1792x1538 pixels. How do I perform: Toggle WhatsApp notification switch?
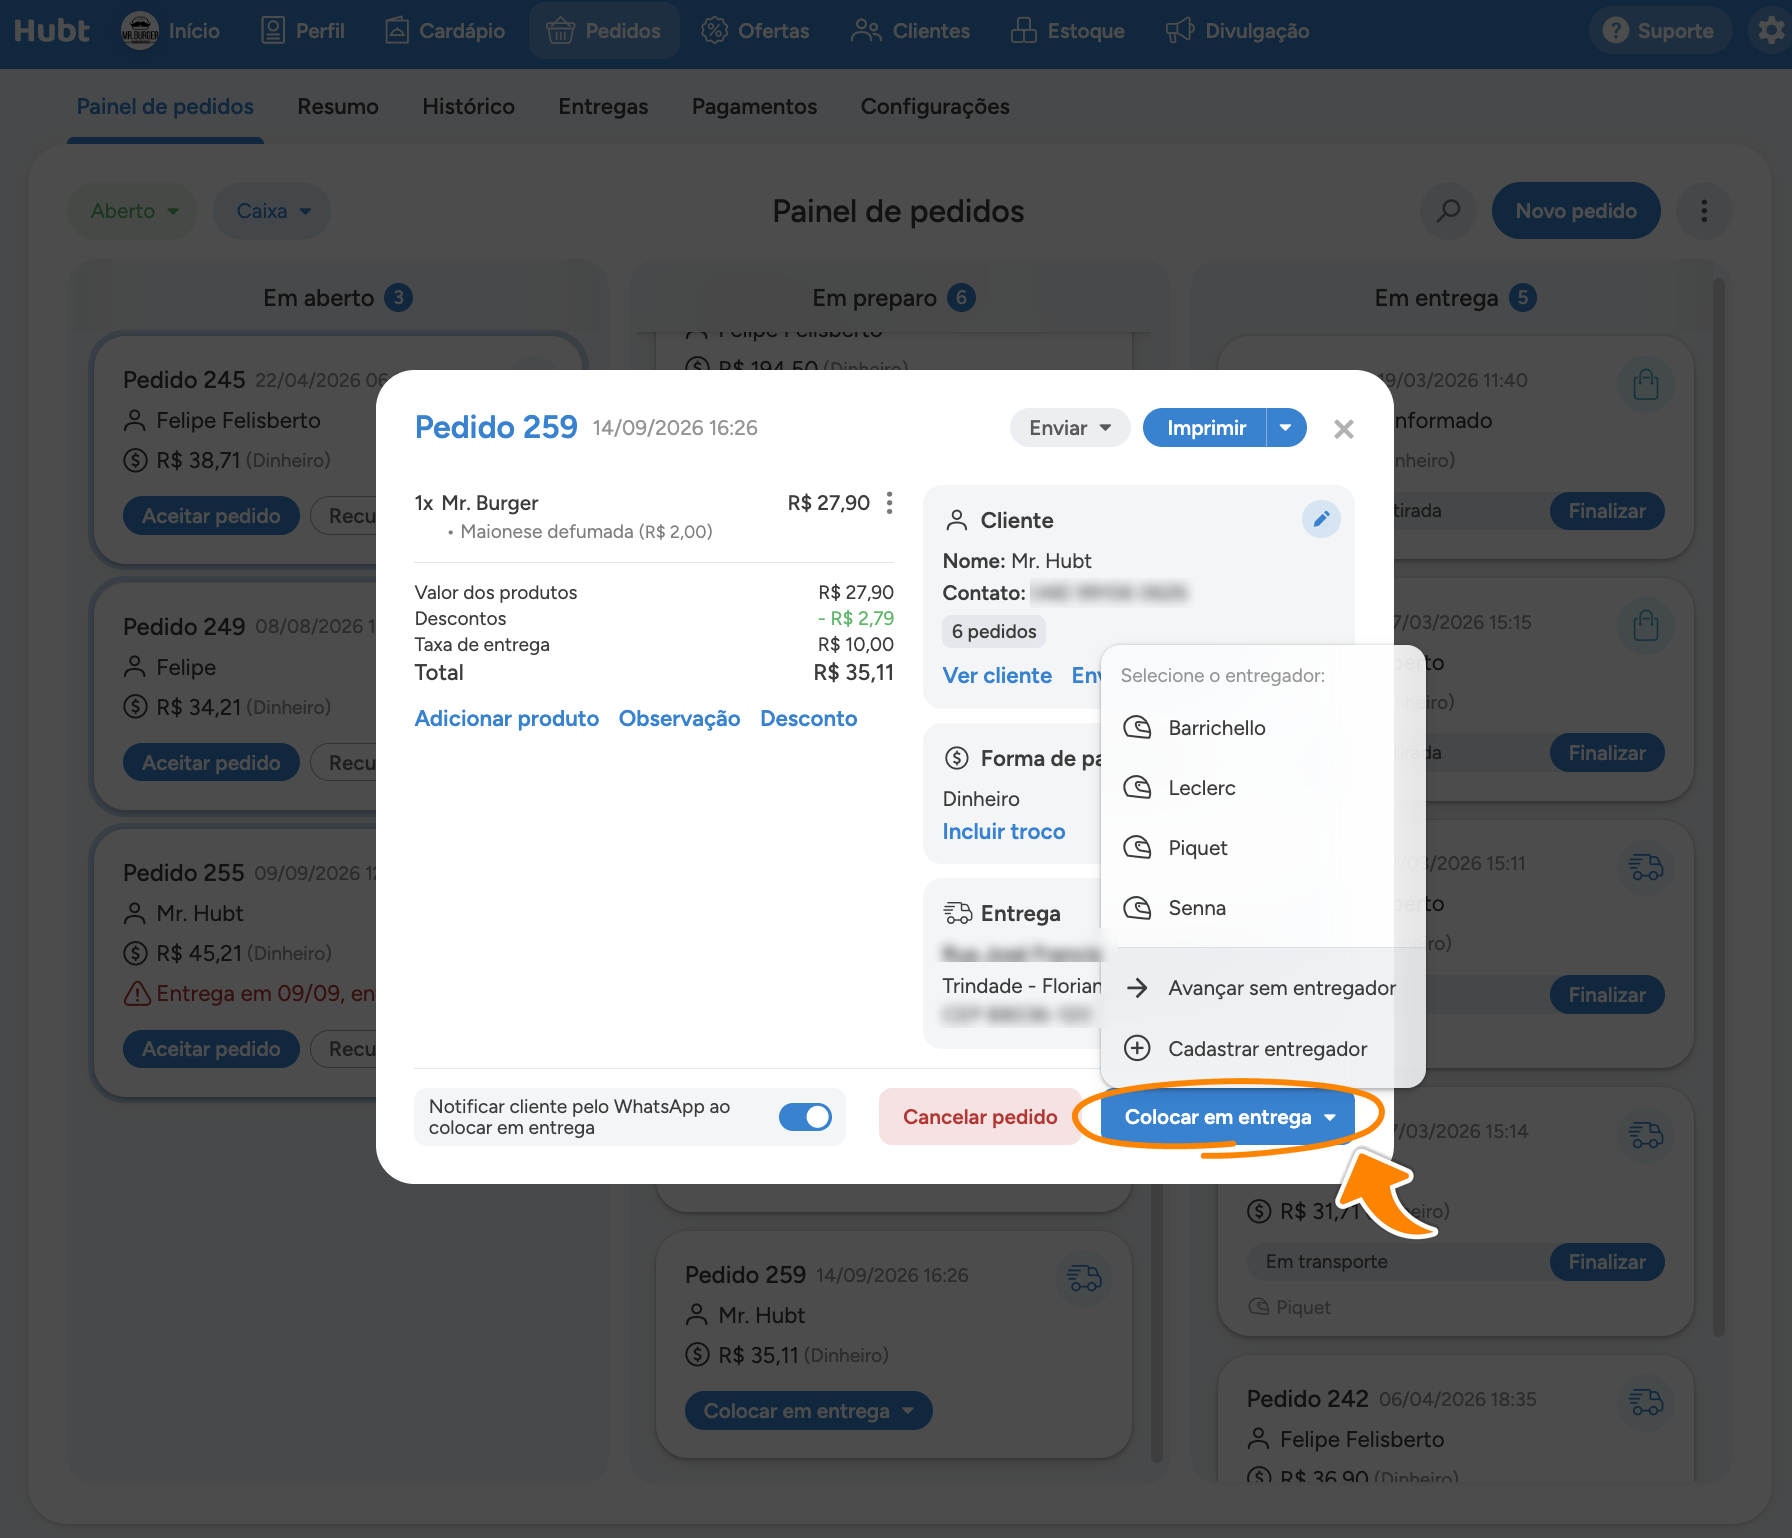coord(805,1117)
